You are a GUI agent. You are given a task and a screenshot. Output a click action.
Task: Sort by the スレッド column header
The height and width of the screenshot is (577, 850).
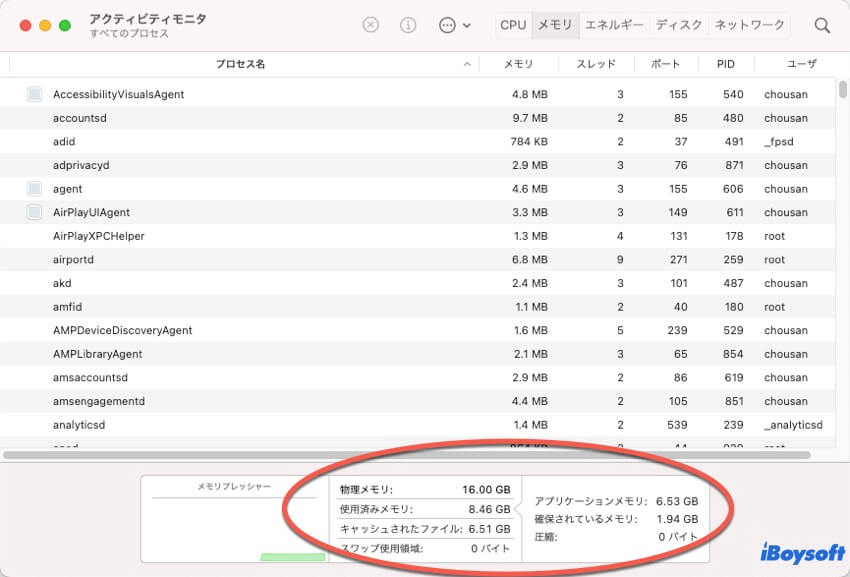coord(596,64)
